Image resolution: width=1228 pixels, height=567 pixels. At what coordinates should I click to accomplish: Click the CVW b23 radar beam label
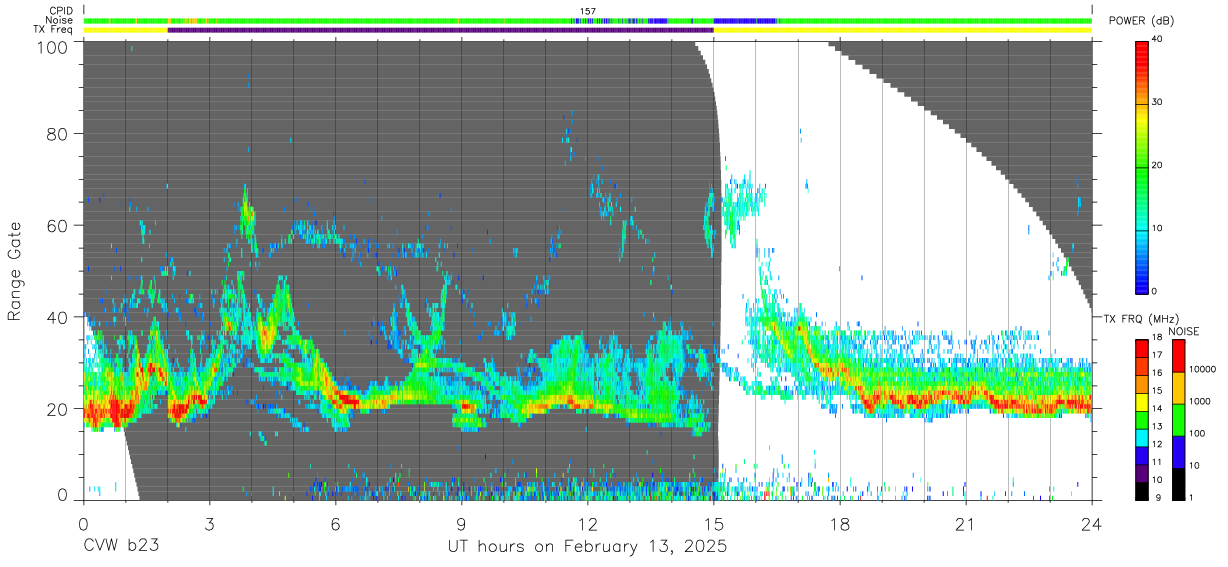[x=120, y=547]
